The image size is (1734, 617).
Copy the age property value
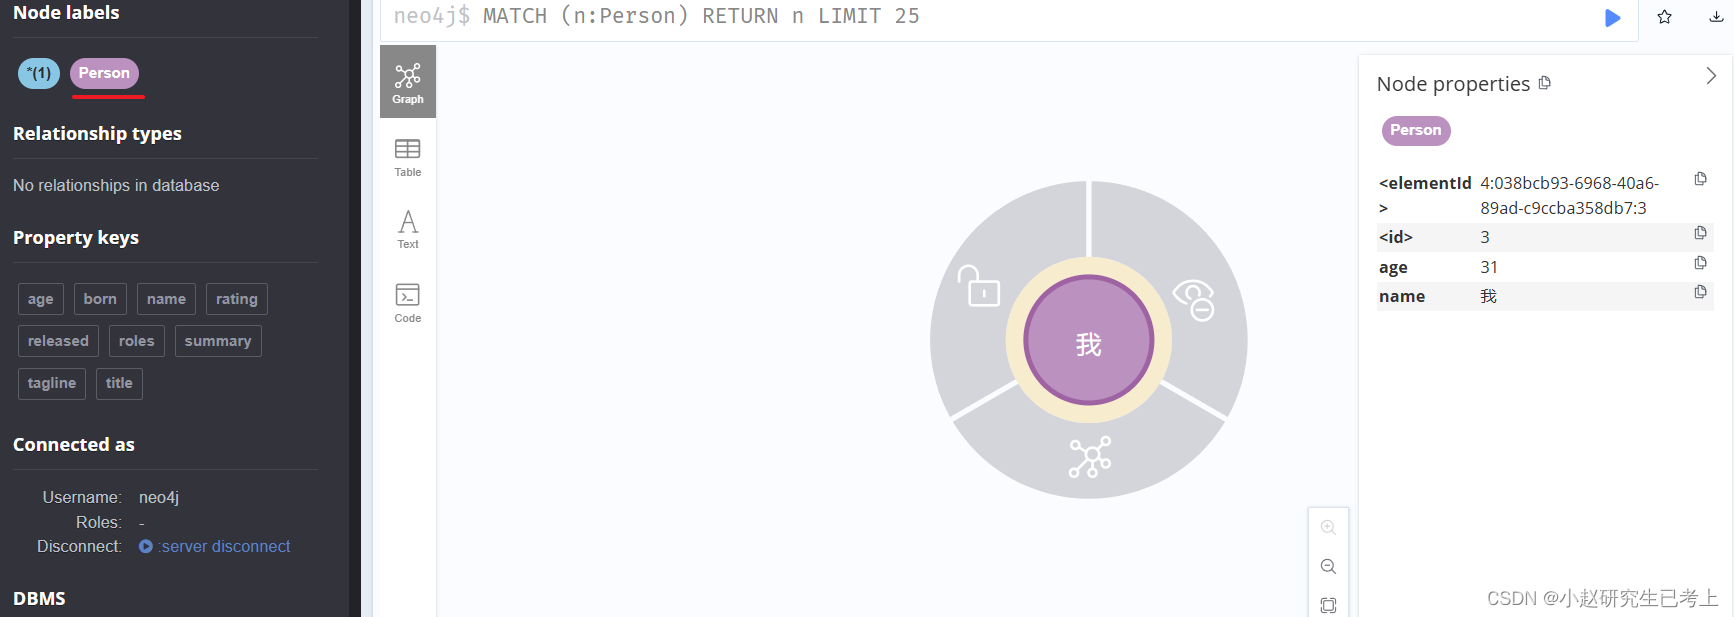tap(1700, 263)
